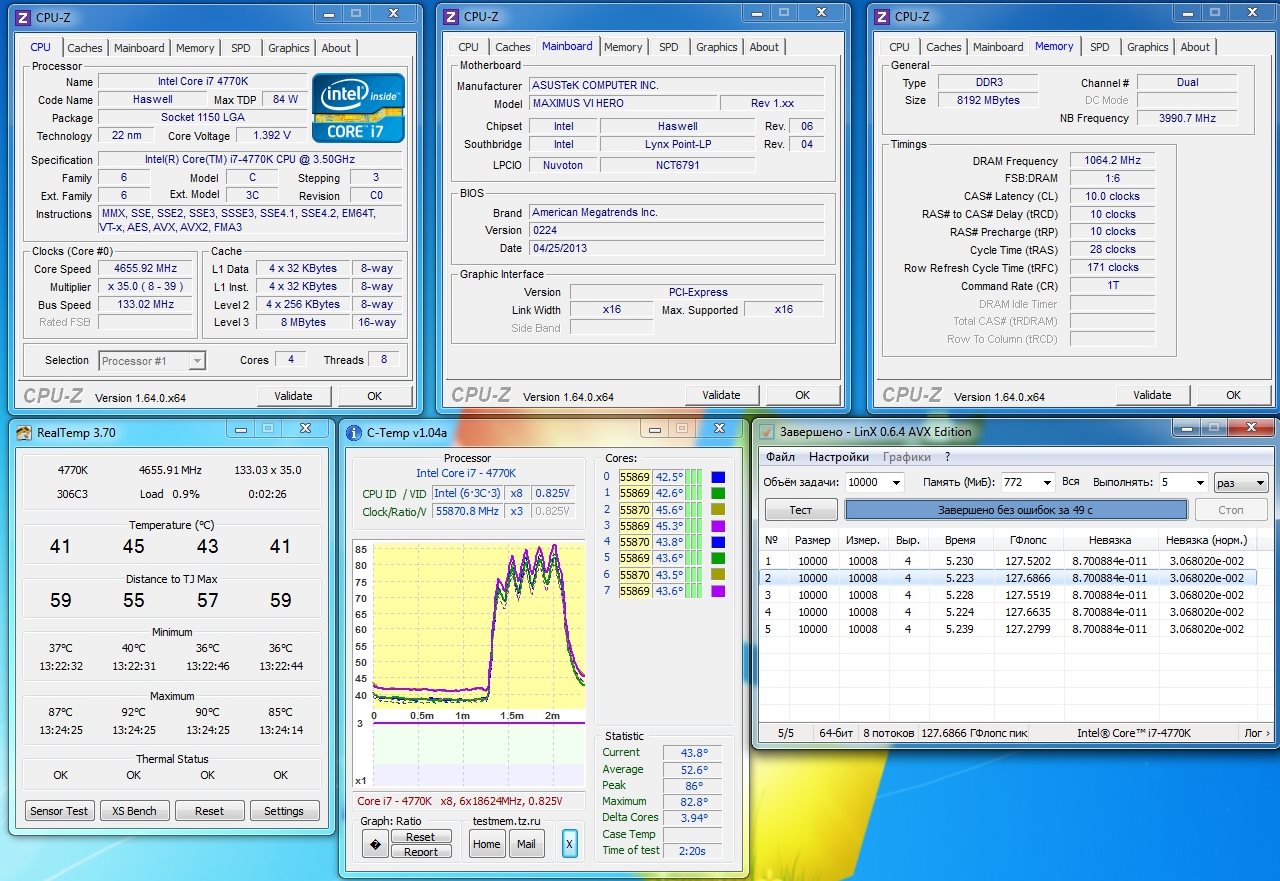This screenshot has height=881, width=1280.
Task: Open the раз units dropdown
Action: pyautogui.click(x=1258, y=482)
